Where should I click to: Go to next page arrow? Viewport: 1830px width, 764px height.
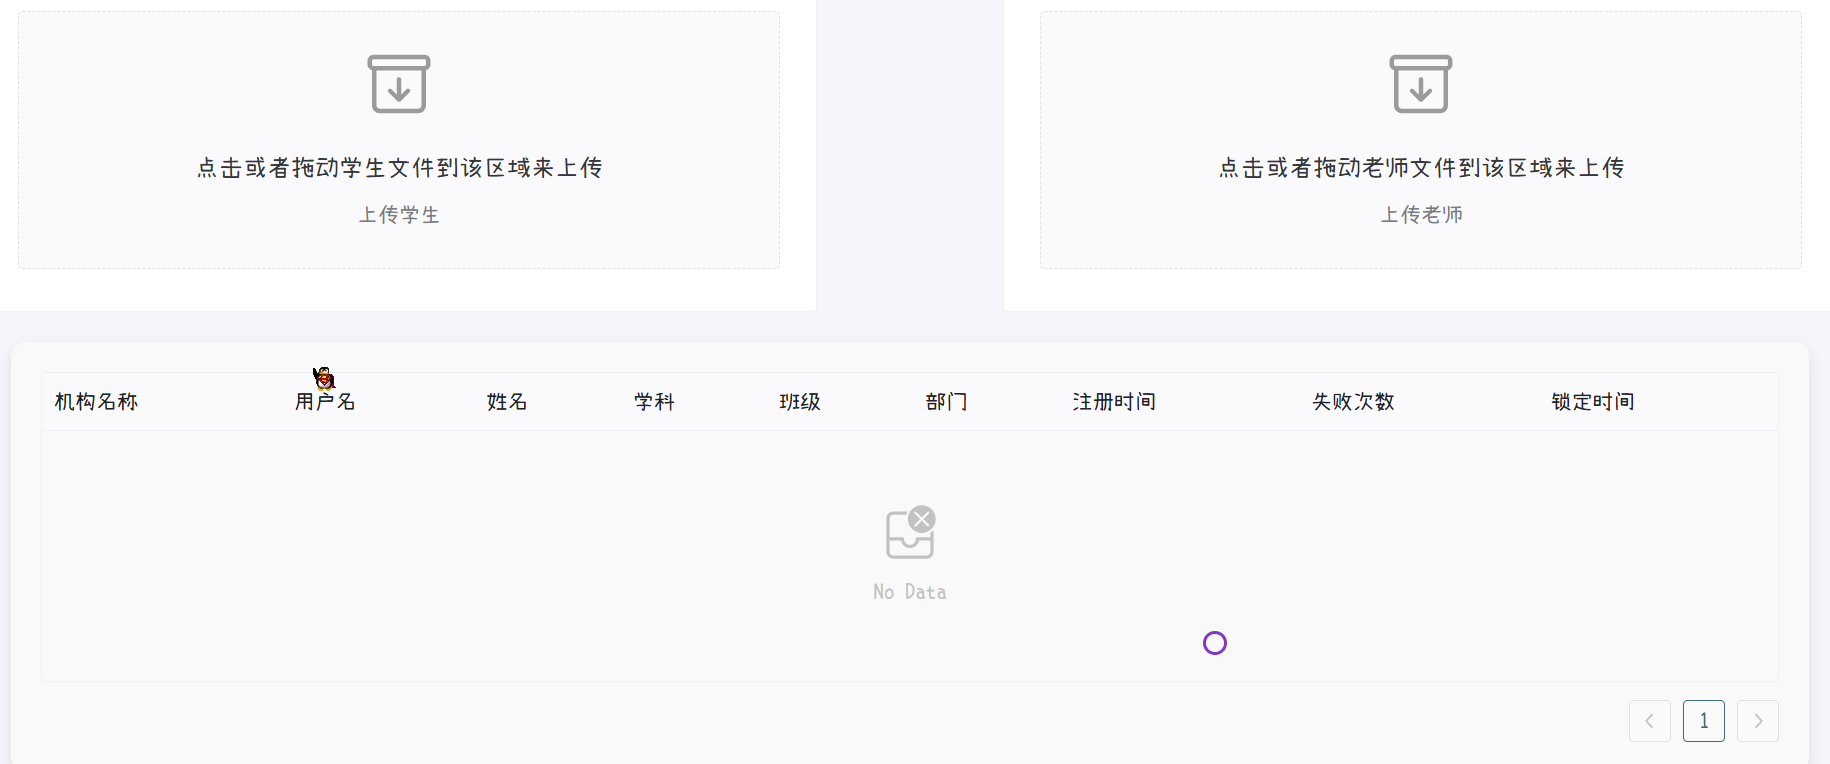click(x=1758, y=721)
